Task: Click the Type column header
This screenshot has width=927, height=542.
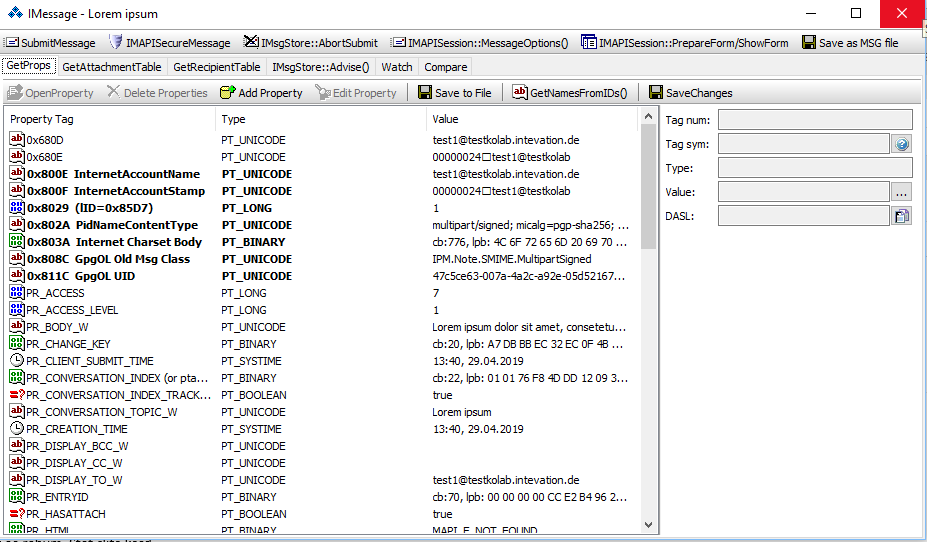Action: [233, 119]
